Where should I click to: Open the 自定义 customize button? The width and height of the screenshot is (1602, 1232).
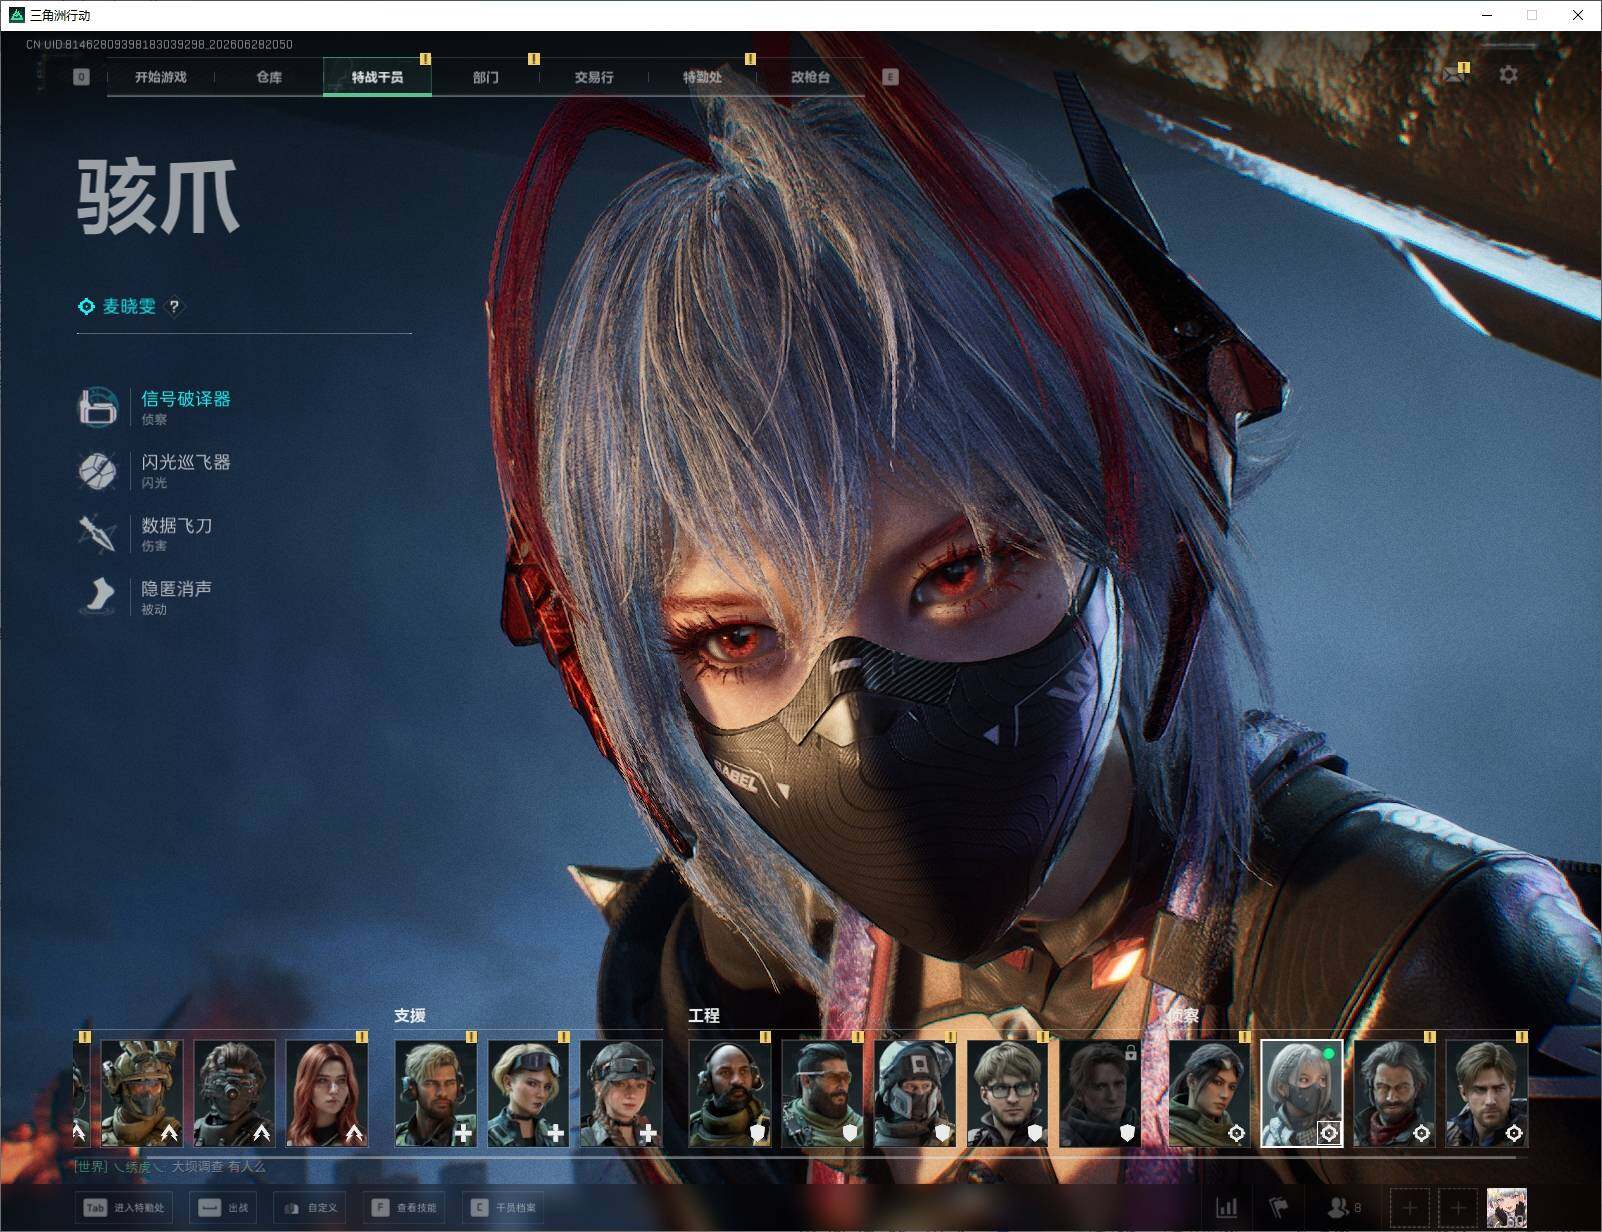click(311, 1208)
